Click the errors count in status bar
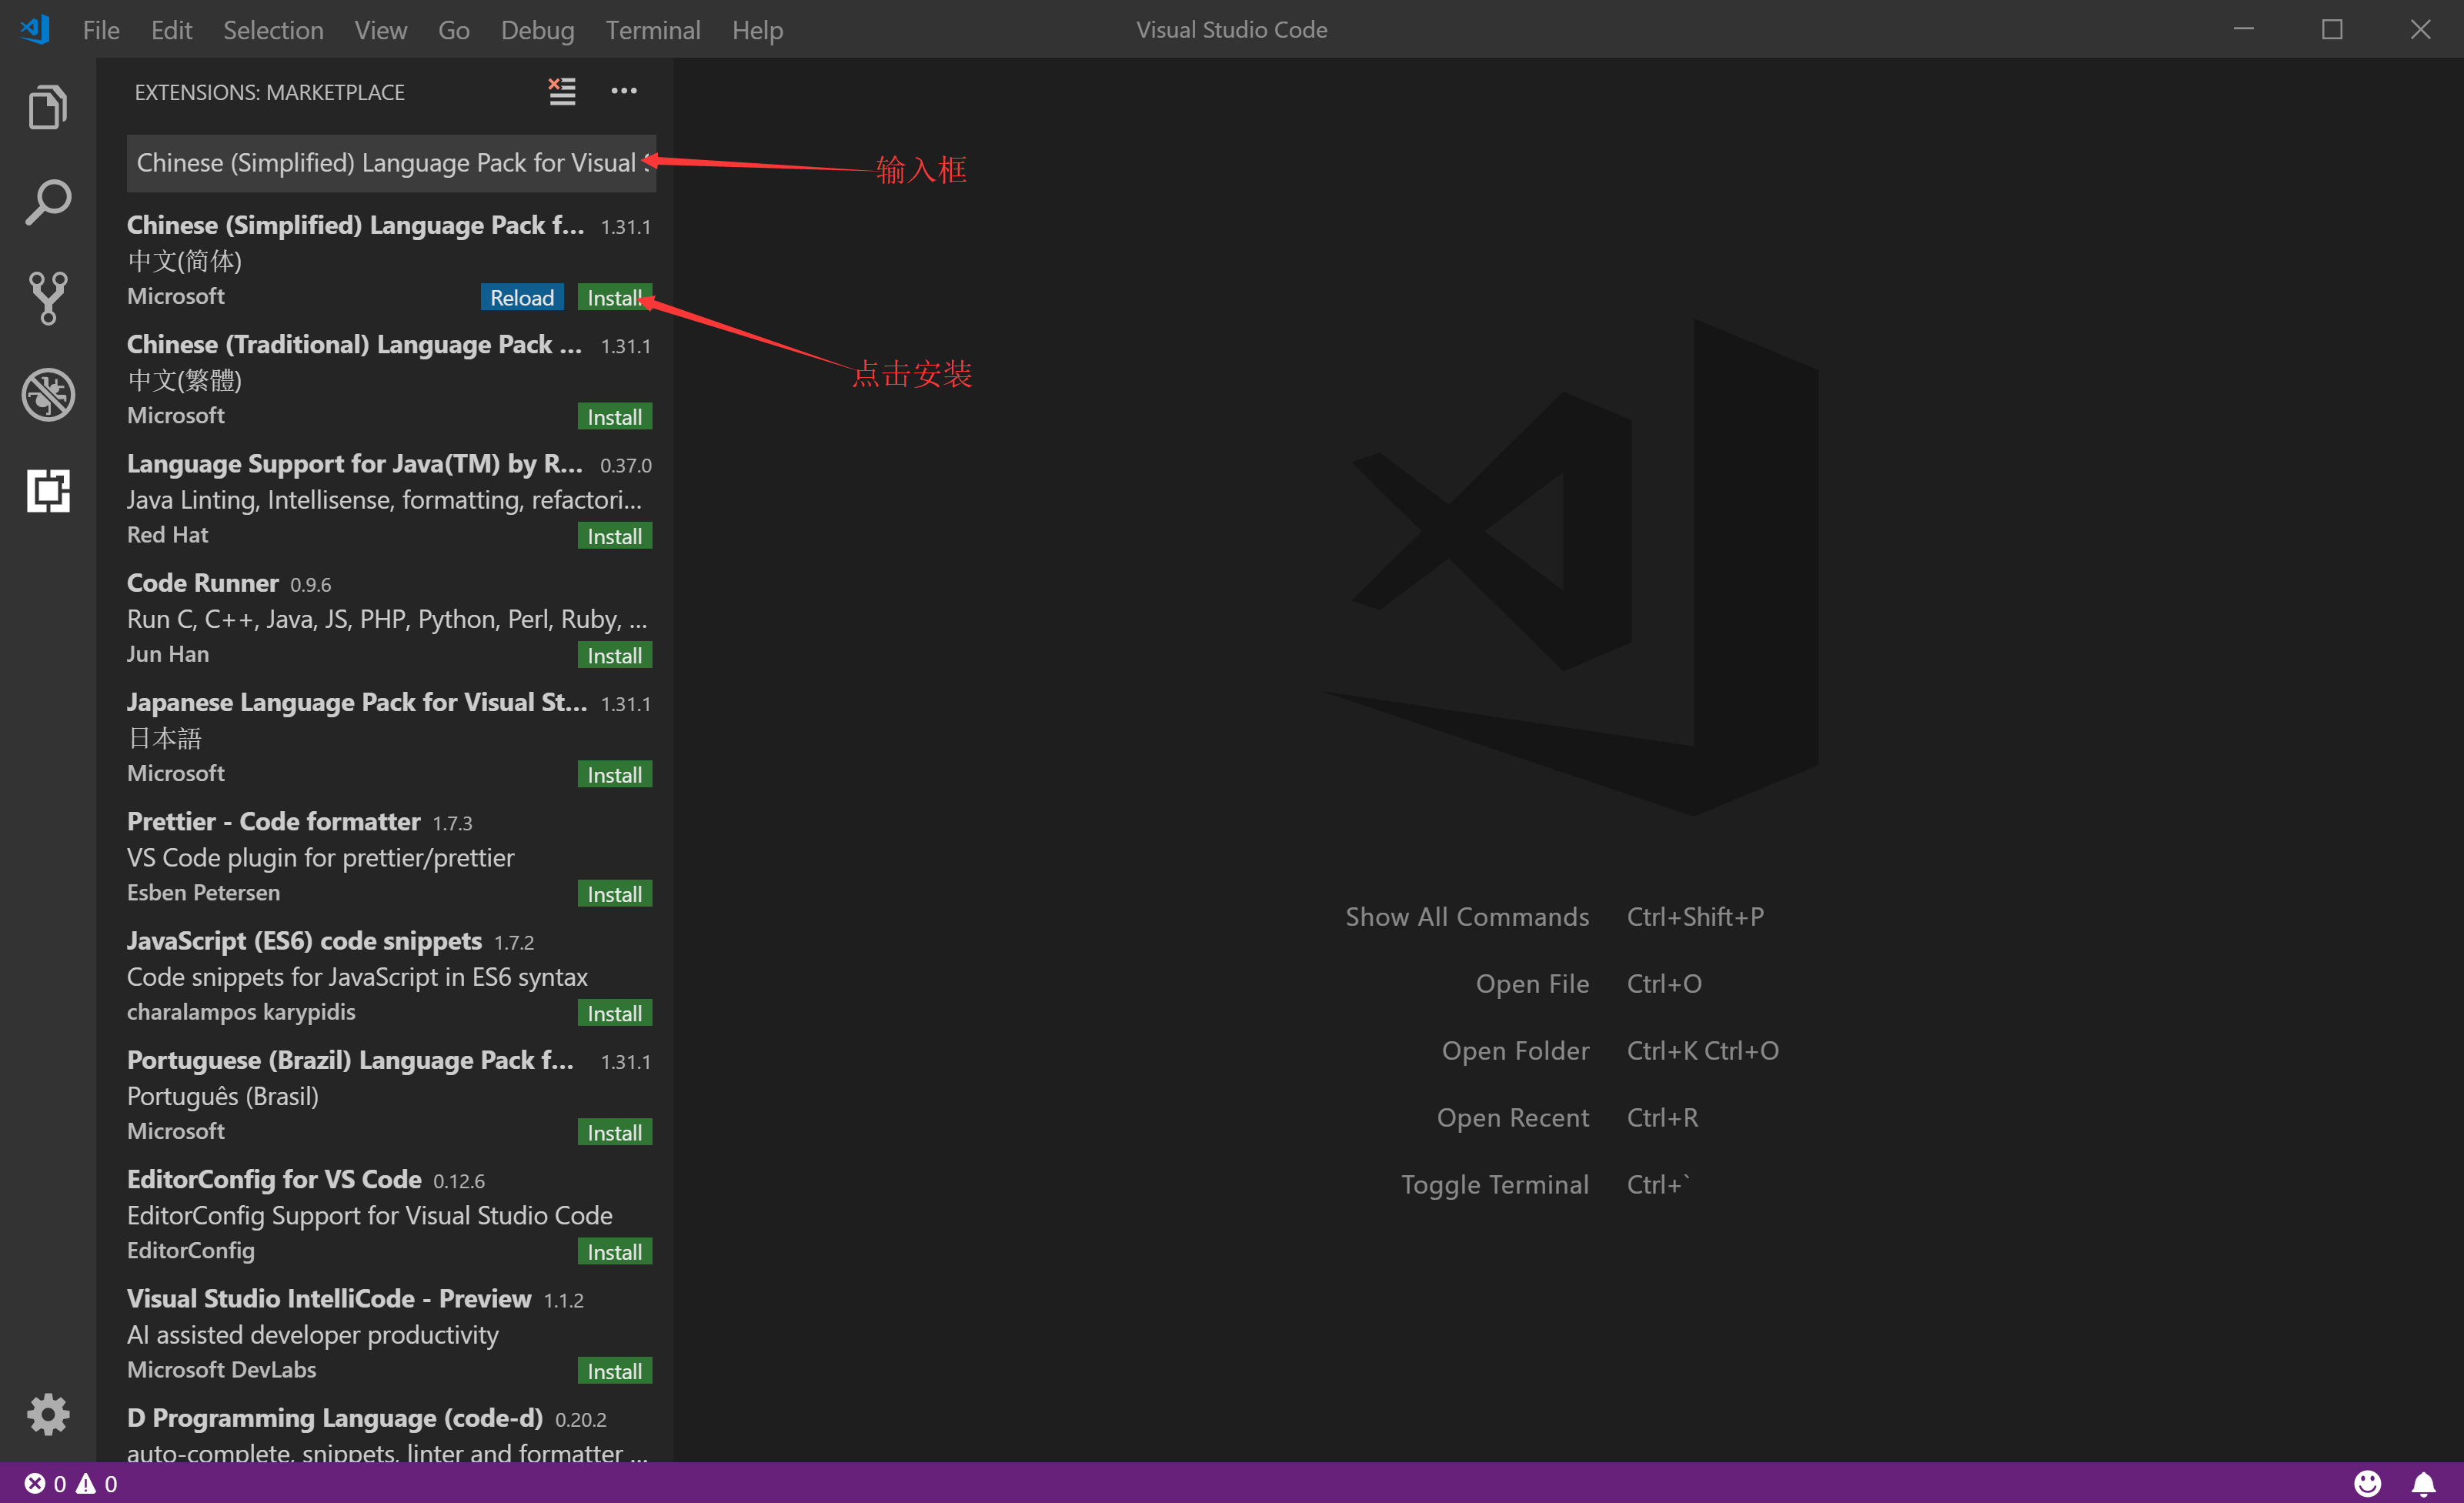The height and width of the screenshot is (1503, 2464). [46, 1483]
